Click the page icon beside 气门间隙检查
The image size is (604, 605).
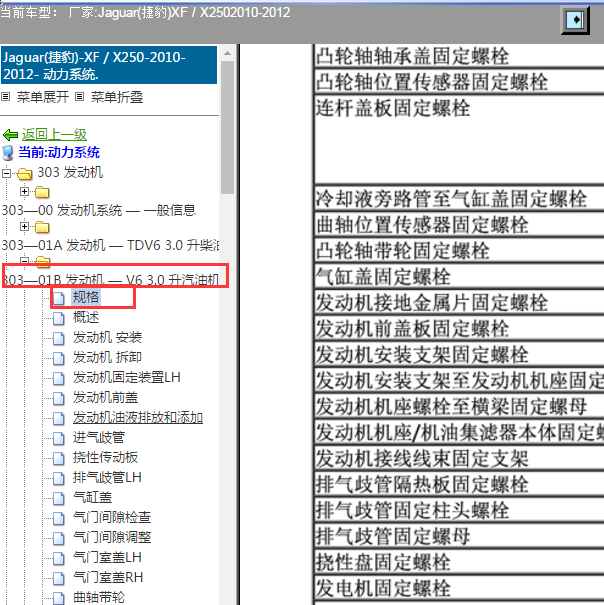click(59, 519)
